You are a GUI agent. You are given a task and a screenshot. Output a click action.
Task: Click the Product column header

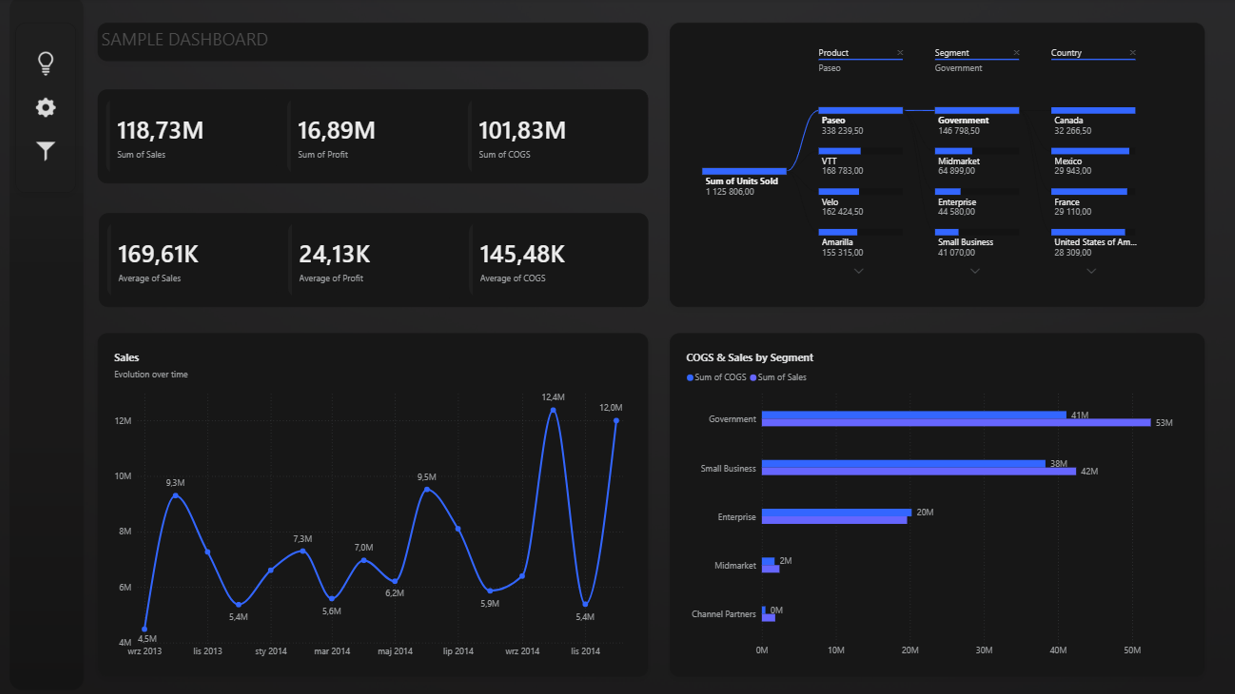pyautogui.click(x=833, y=53)
